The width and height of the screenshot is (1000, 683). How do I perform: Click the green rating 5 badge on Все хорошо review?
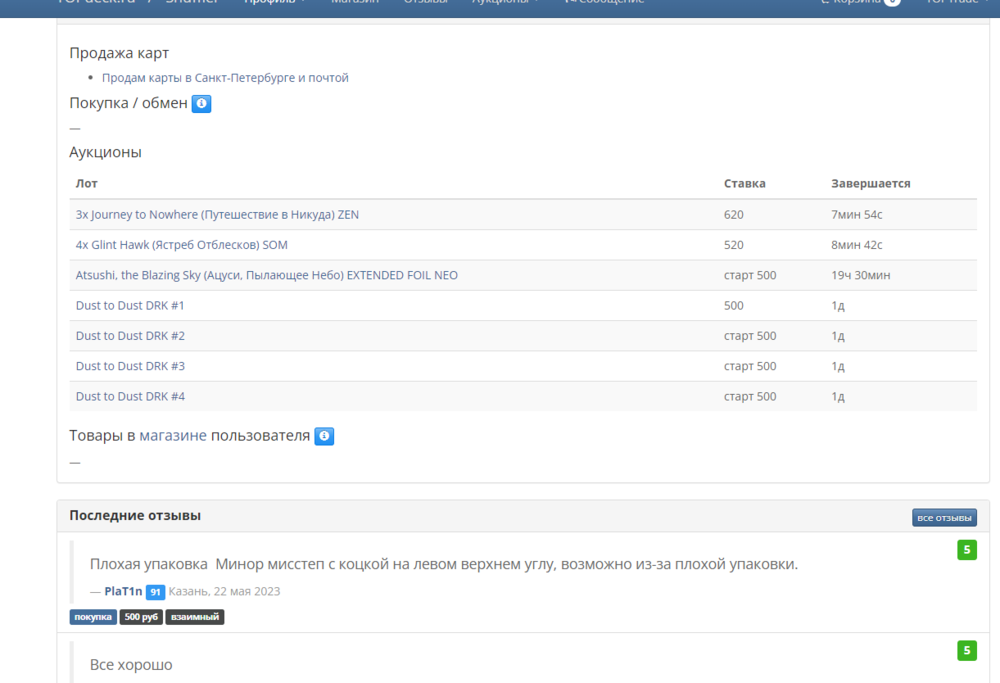[x=966, y=651]
